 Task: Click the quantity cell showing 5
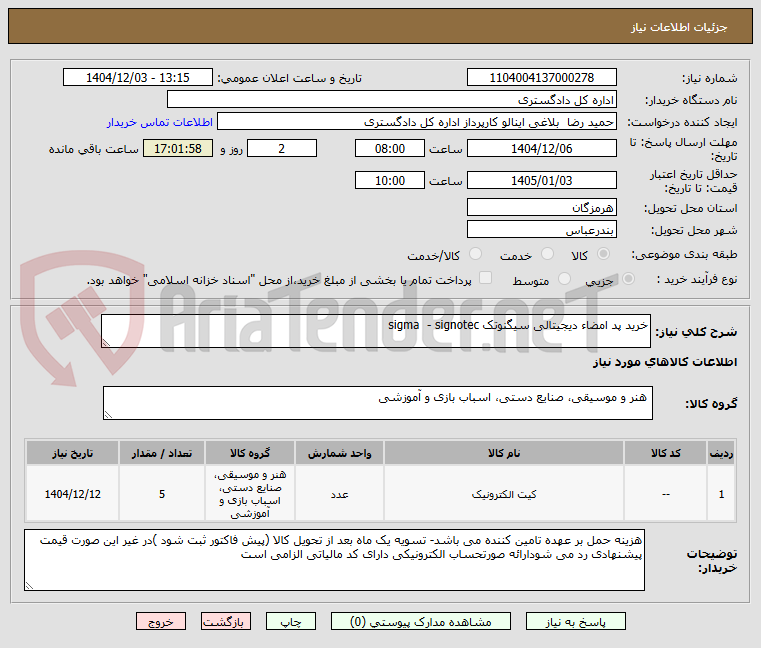(x=162, y=494)
